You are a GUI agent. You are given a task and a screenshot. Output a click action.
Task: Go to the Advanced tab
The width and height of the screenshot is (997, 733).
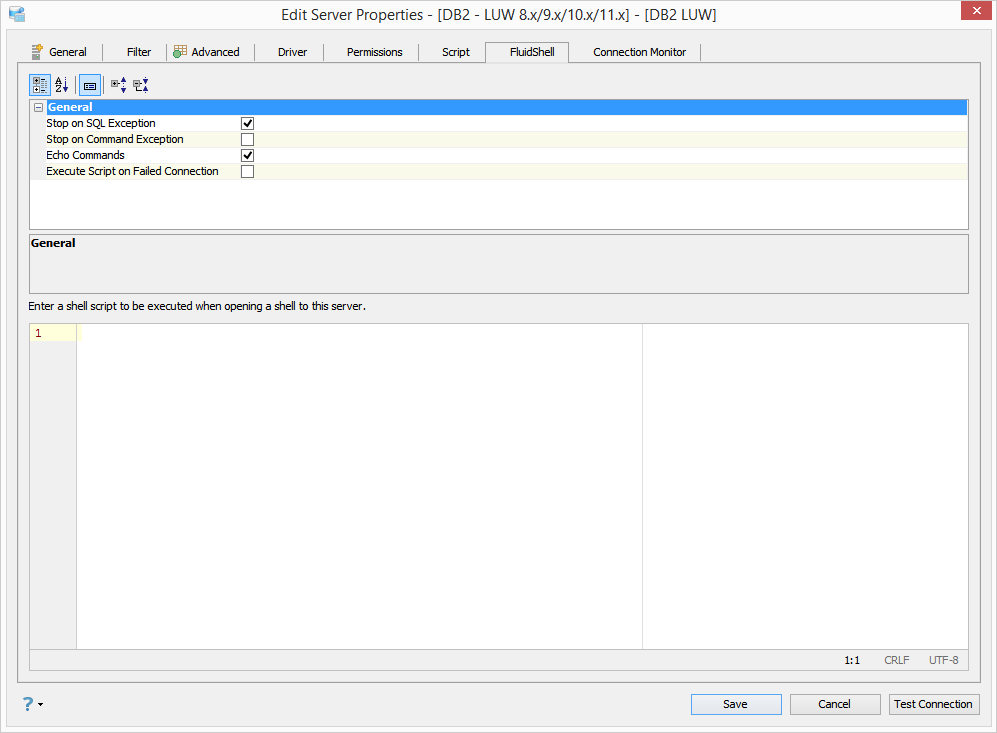pyautogui.click(x=207, y=52)
